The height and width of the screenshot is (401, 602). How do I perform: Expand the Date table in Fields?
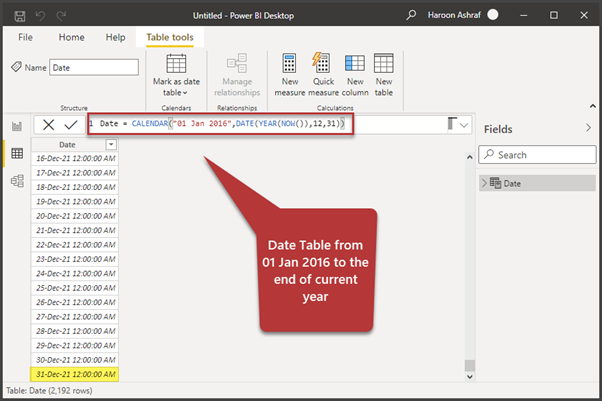[484, 183]
